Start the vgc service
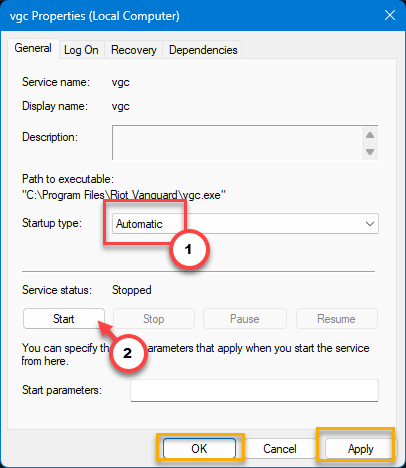The height and width of the screenshot is (468, 406). tap(64, 319)
